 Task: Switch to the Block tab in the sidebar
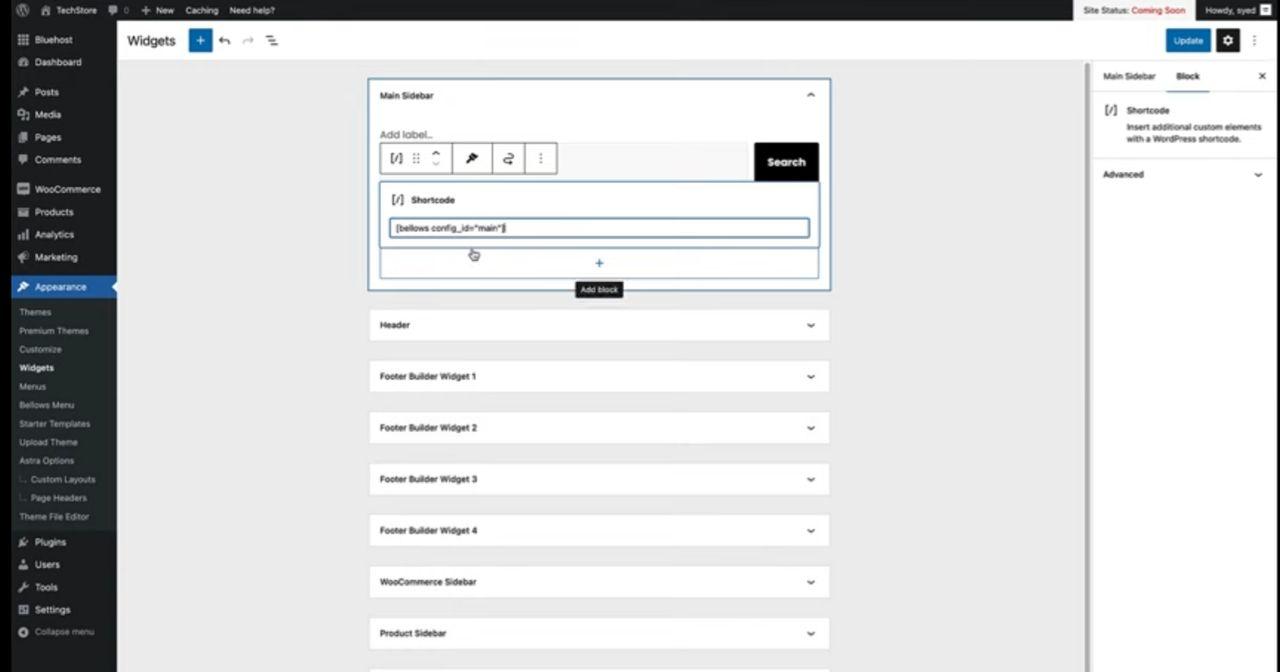point(1187,76)
